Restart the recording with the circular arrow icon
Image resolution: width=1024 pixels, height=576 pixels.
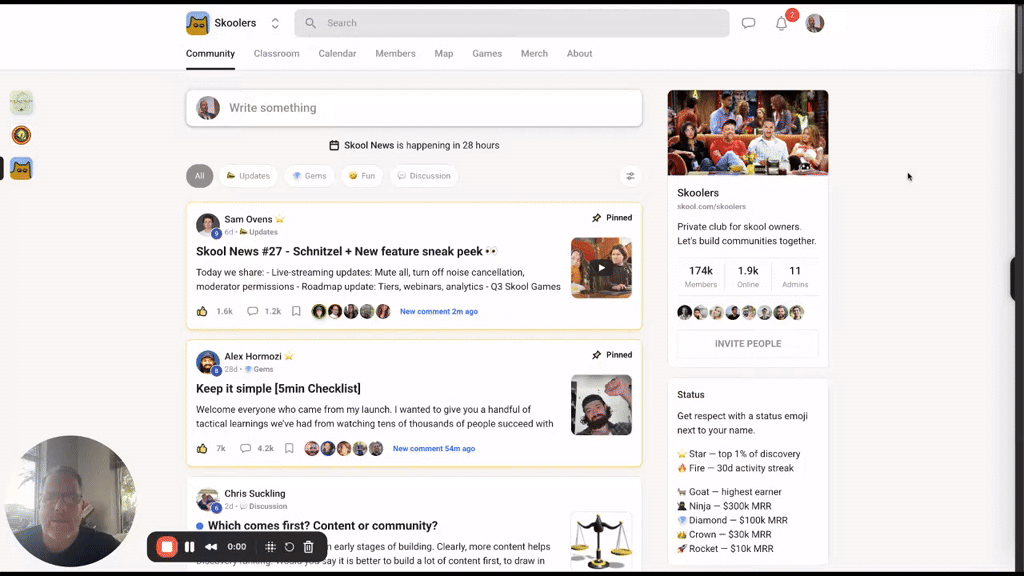coord(289,547)
